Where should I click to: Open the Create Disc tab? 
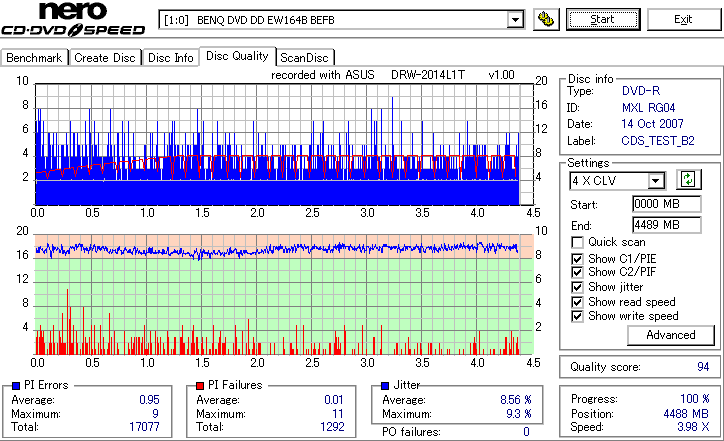pyautogui.click(x=105, y=58)
